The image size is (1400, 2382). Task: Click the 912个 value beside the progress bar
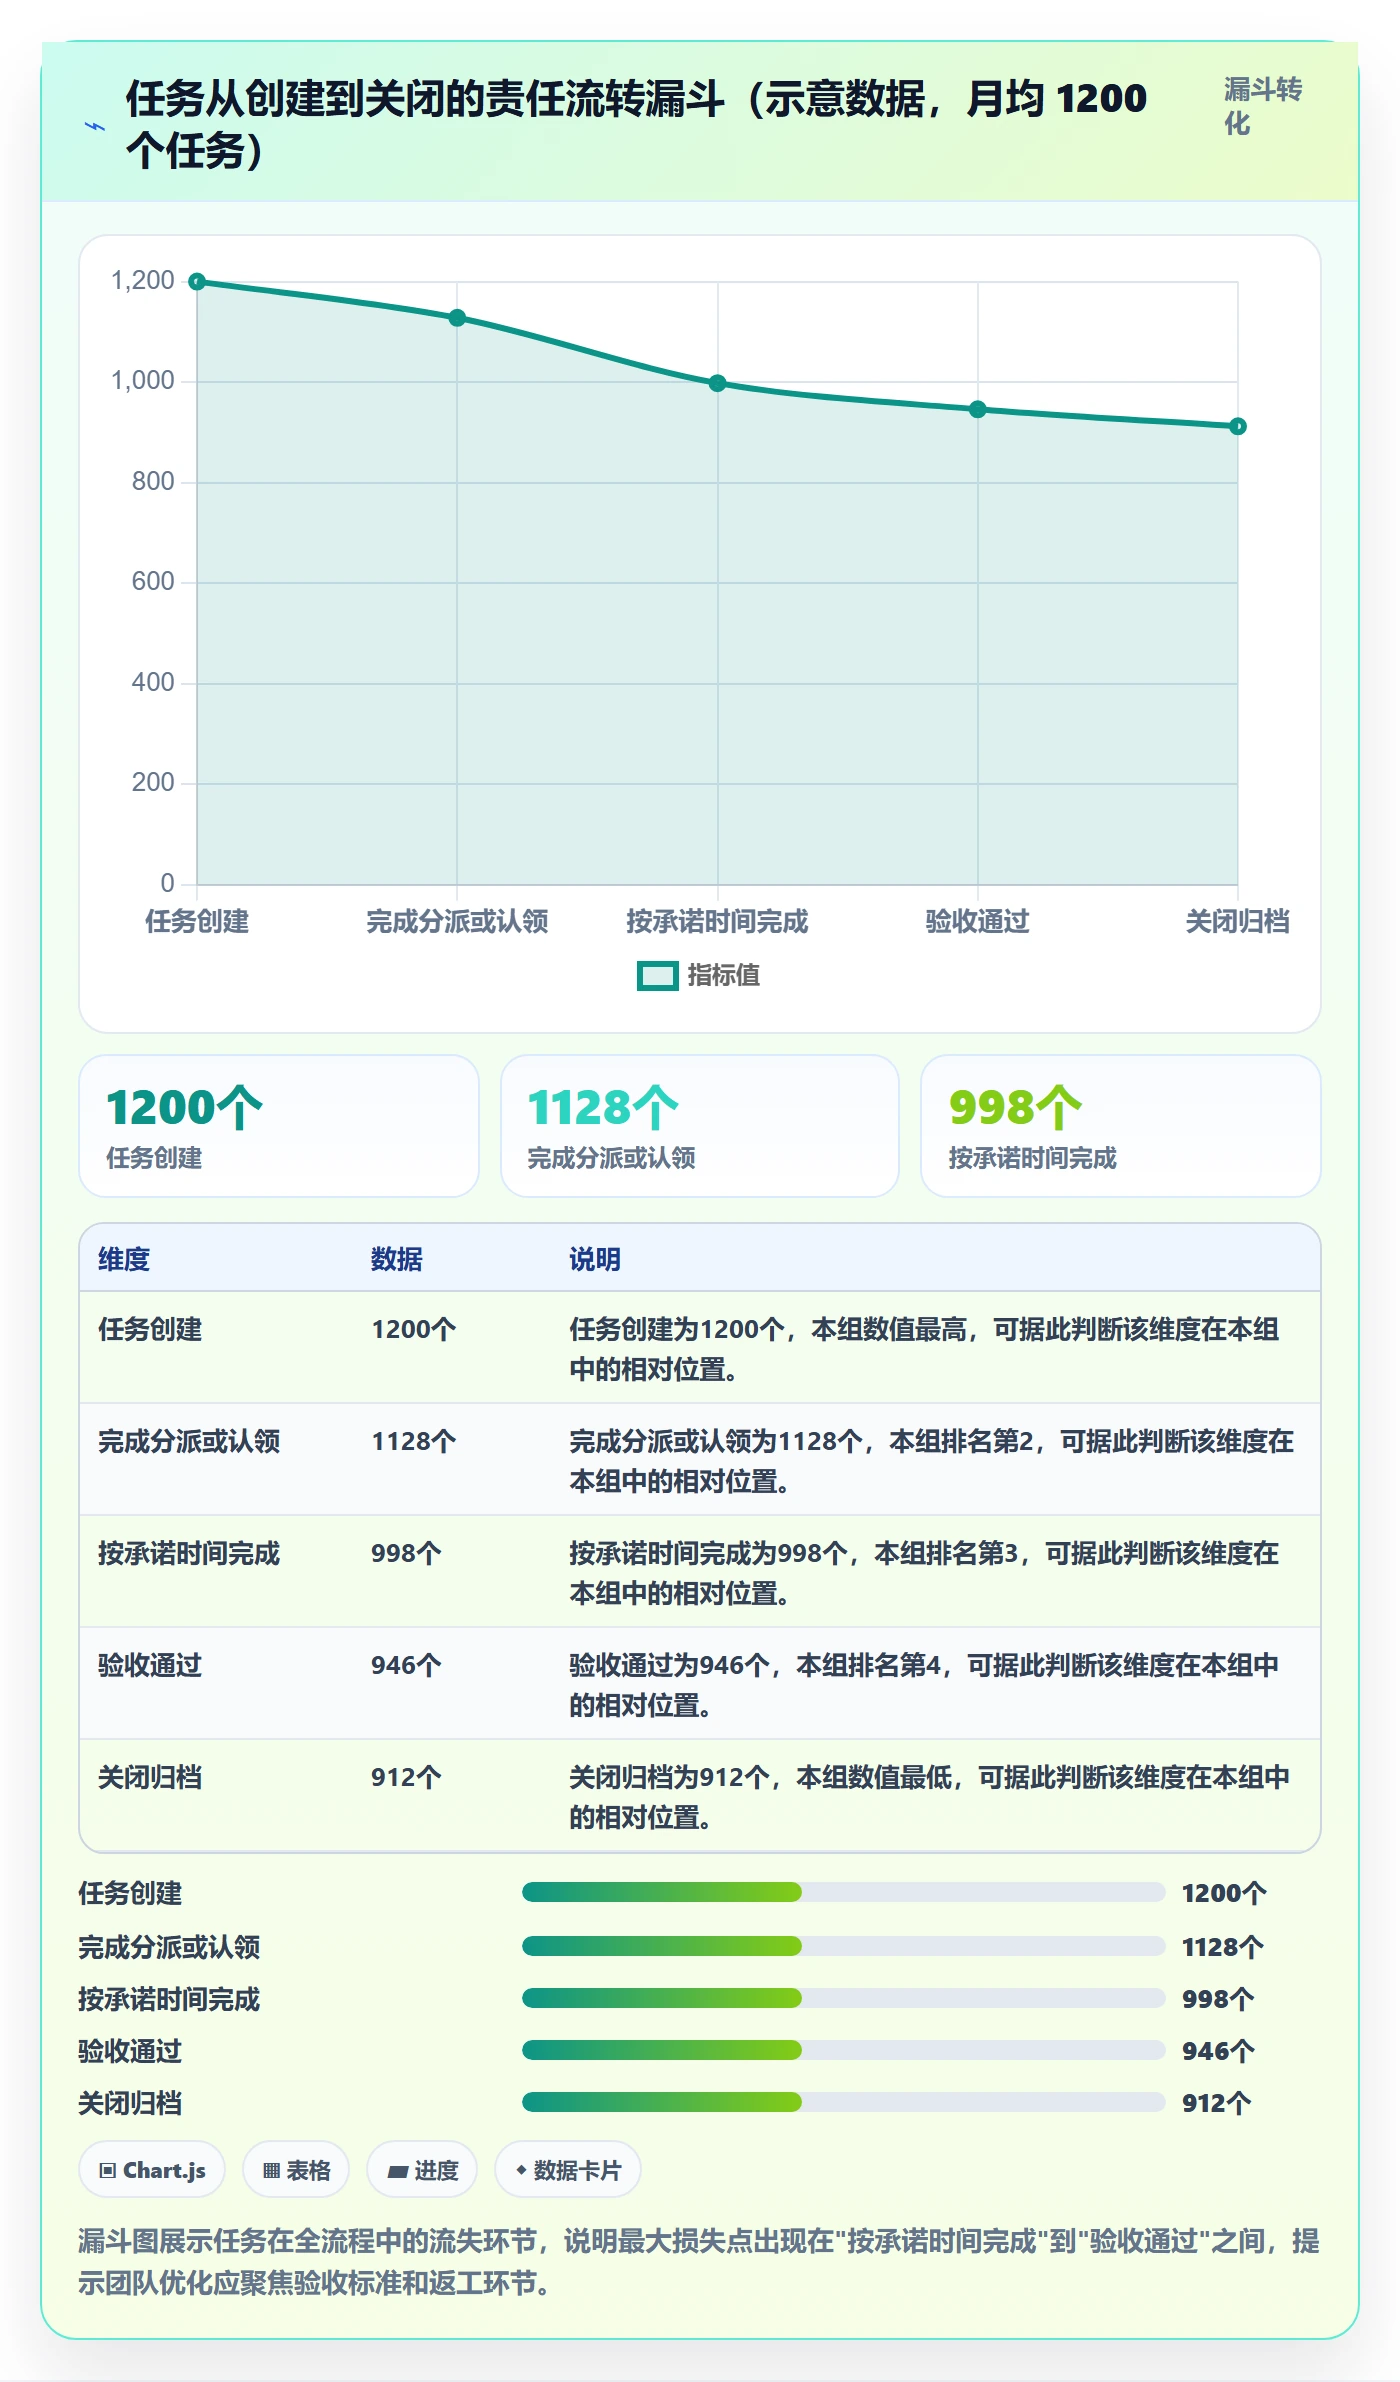(x=1217, y=2103)
